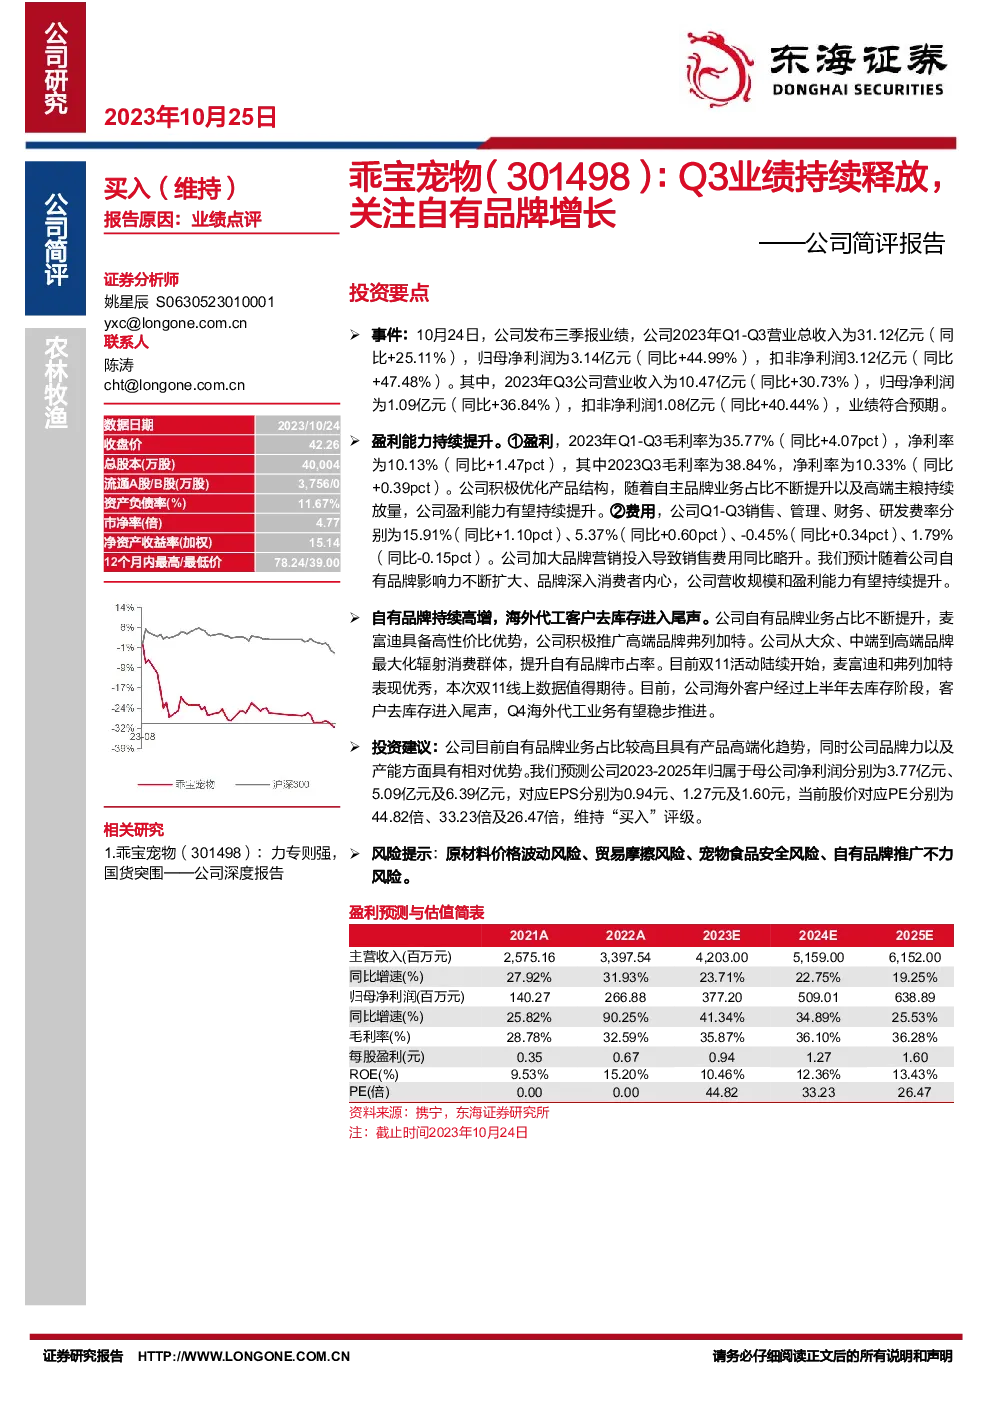Click the red 公司研究 side banner
This screenshot has height=1403, width=992.
56,67
